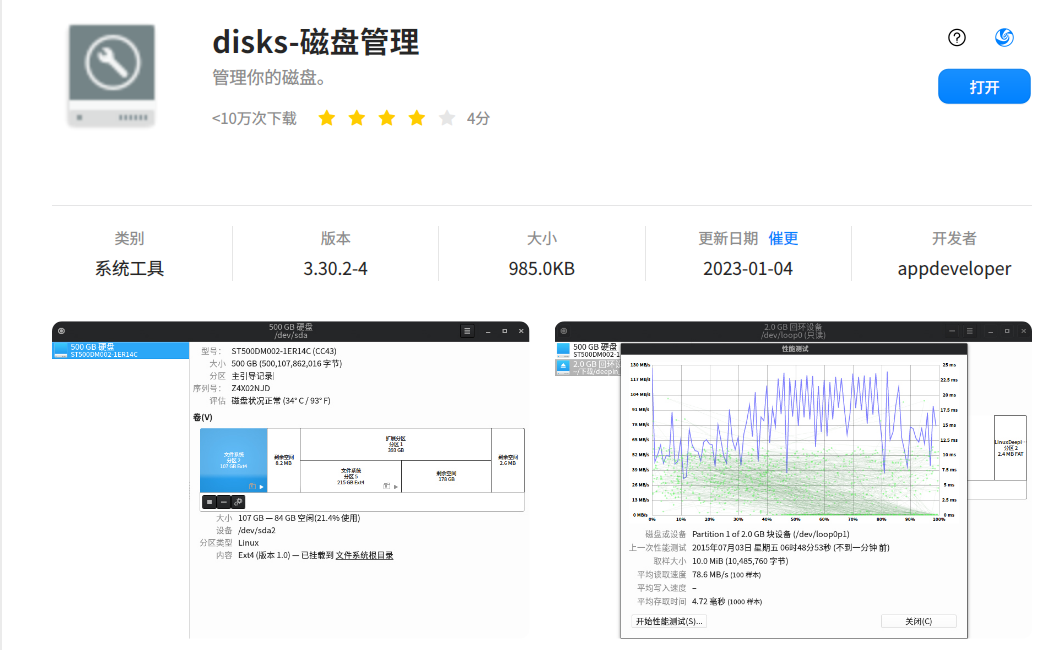
Task: Open the performance test screenshot thumbnail
Action: pyautogui.click(x=793, y=480)
